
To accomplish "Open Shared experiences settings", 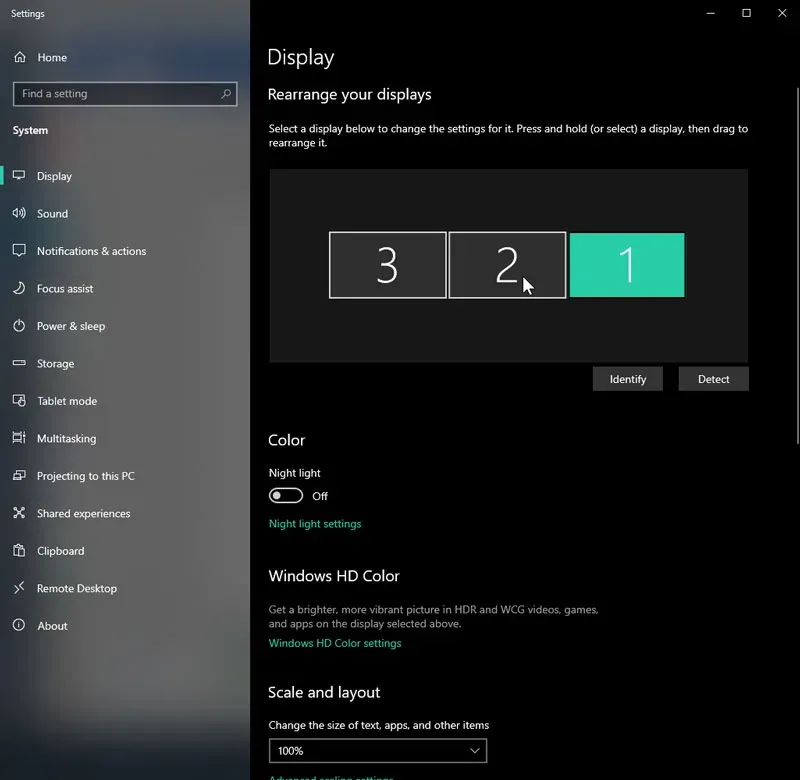I will point(125,513).
